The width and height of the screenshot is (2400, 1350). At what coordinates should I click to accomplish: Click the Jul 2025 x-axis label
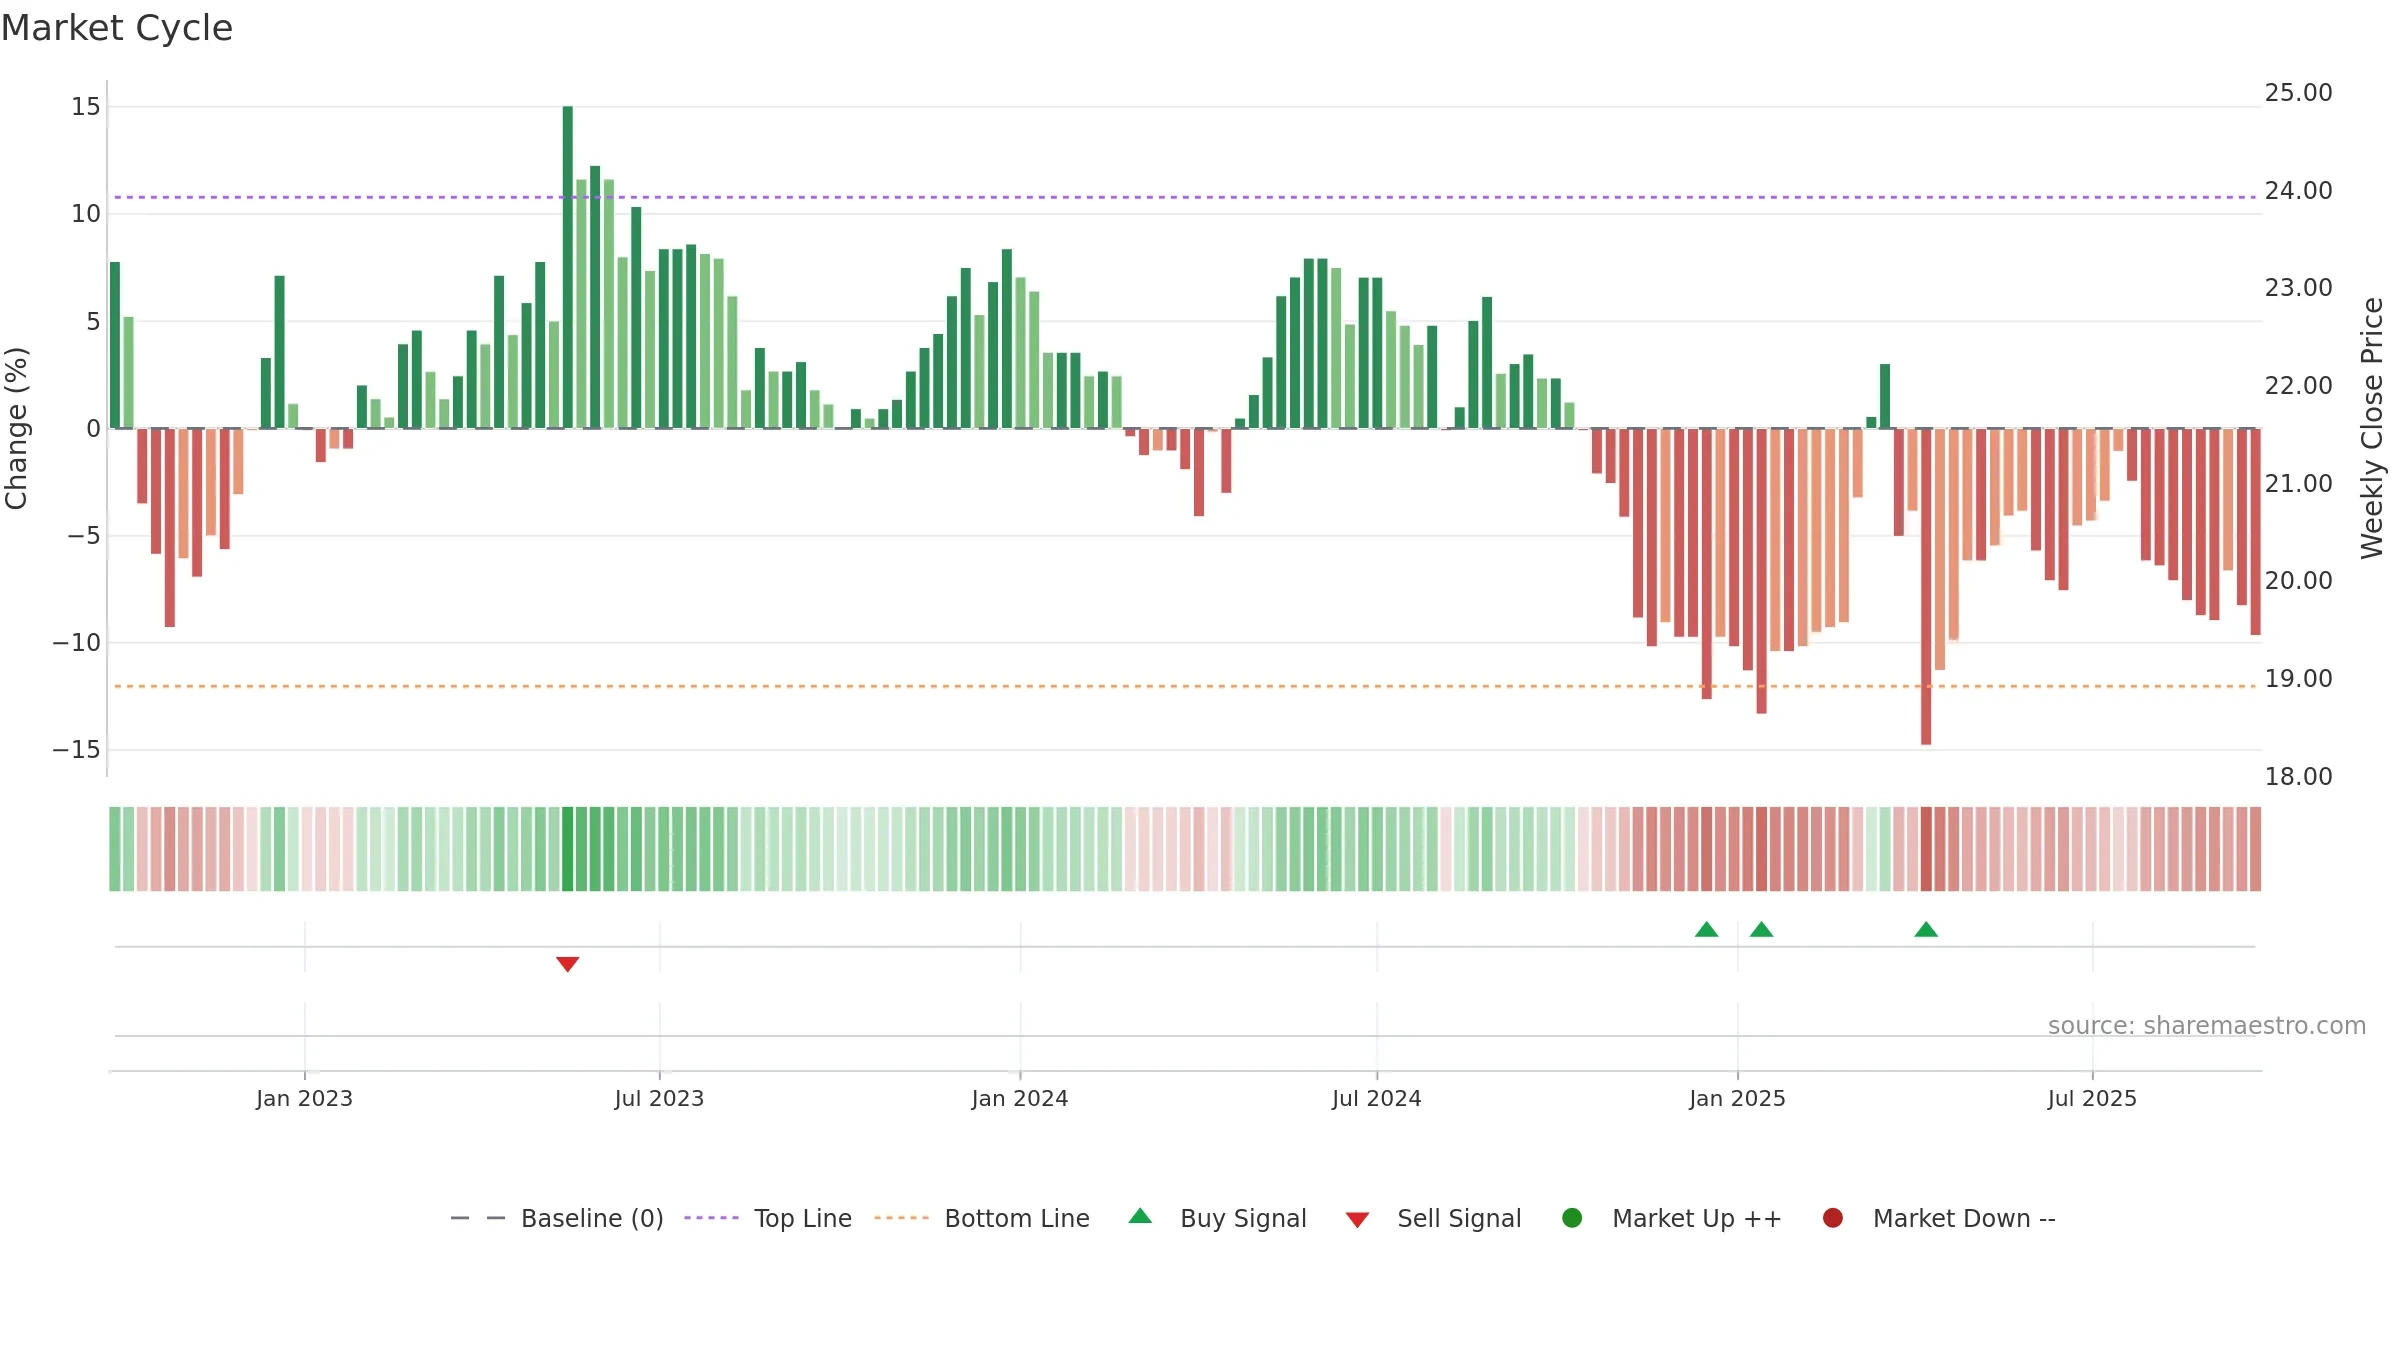(2092, 1098)
